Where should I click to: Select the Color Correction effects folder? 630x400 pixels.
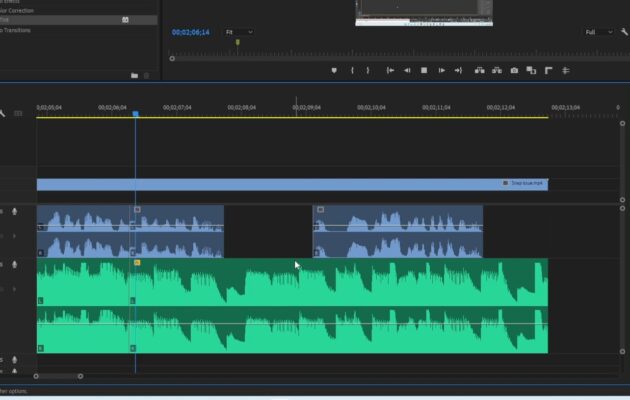[x=18, y=10]
